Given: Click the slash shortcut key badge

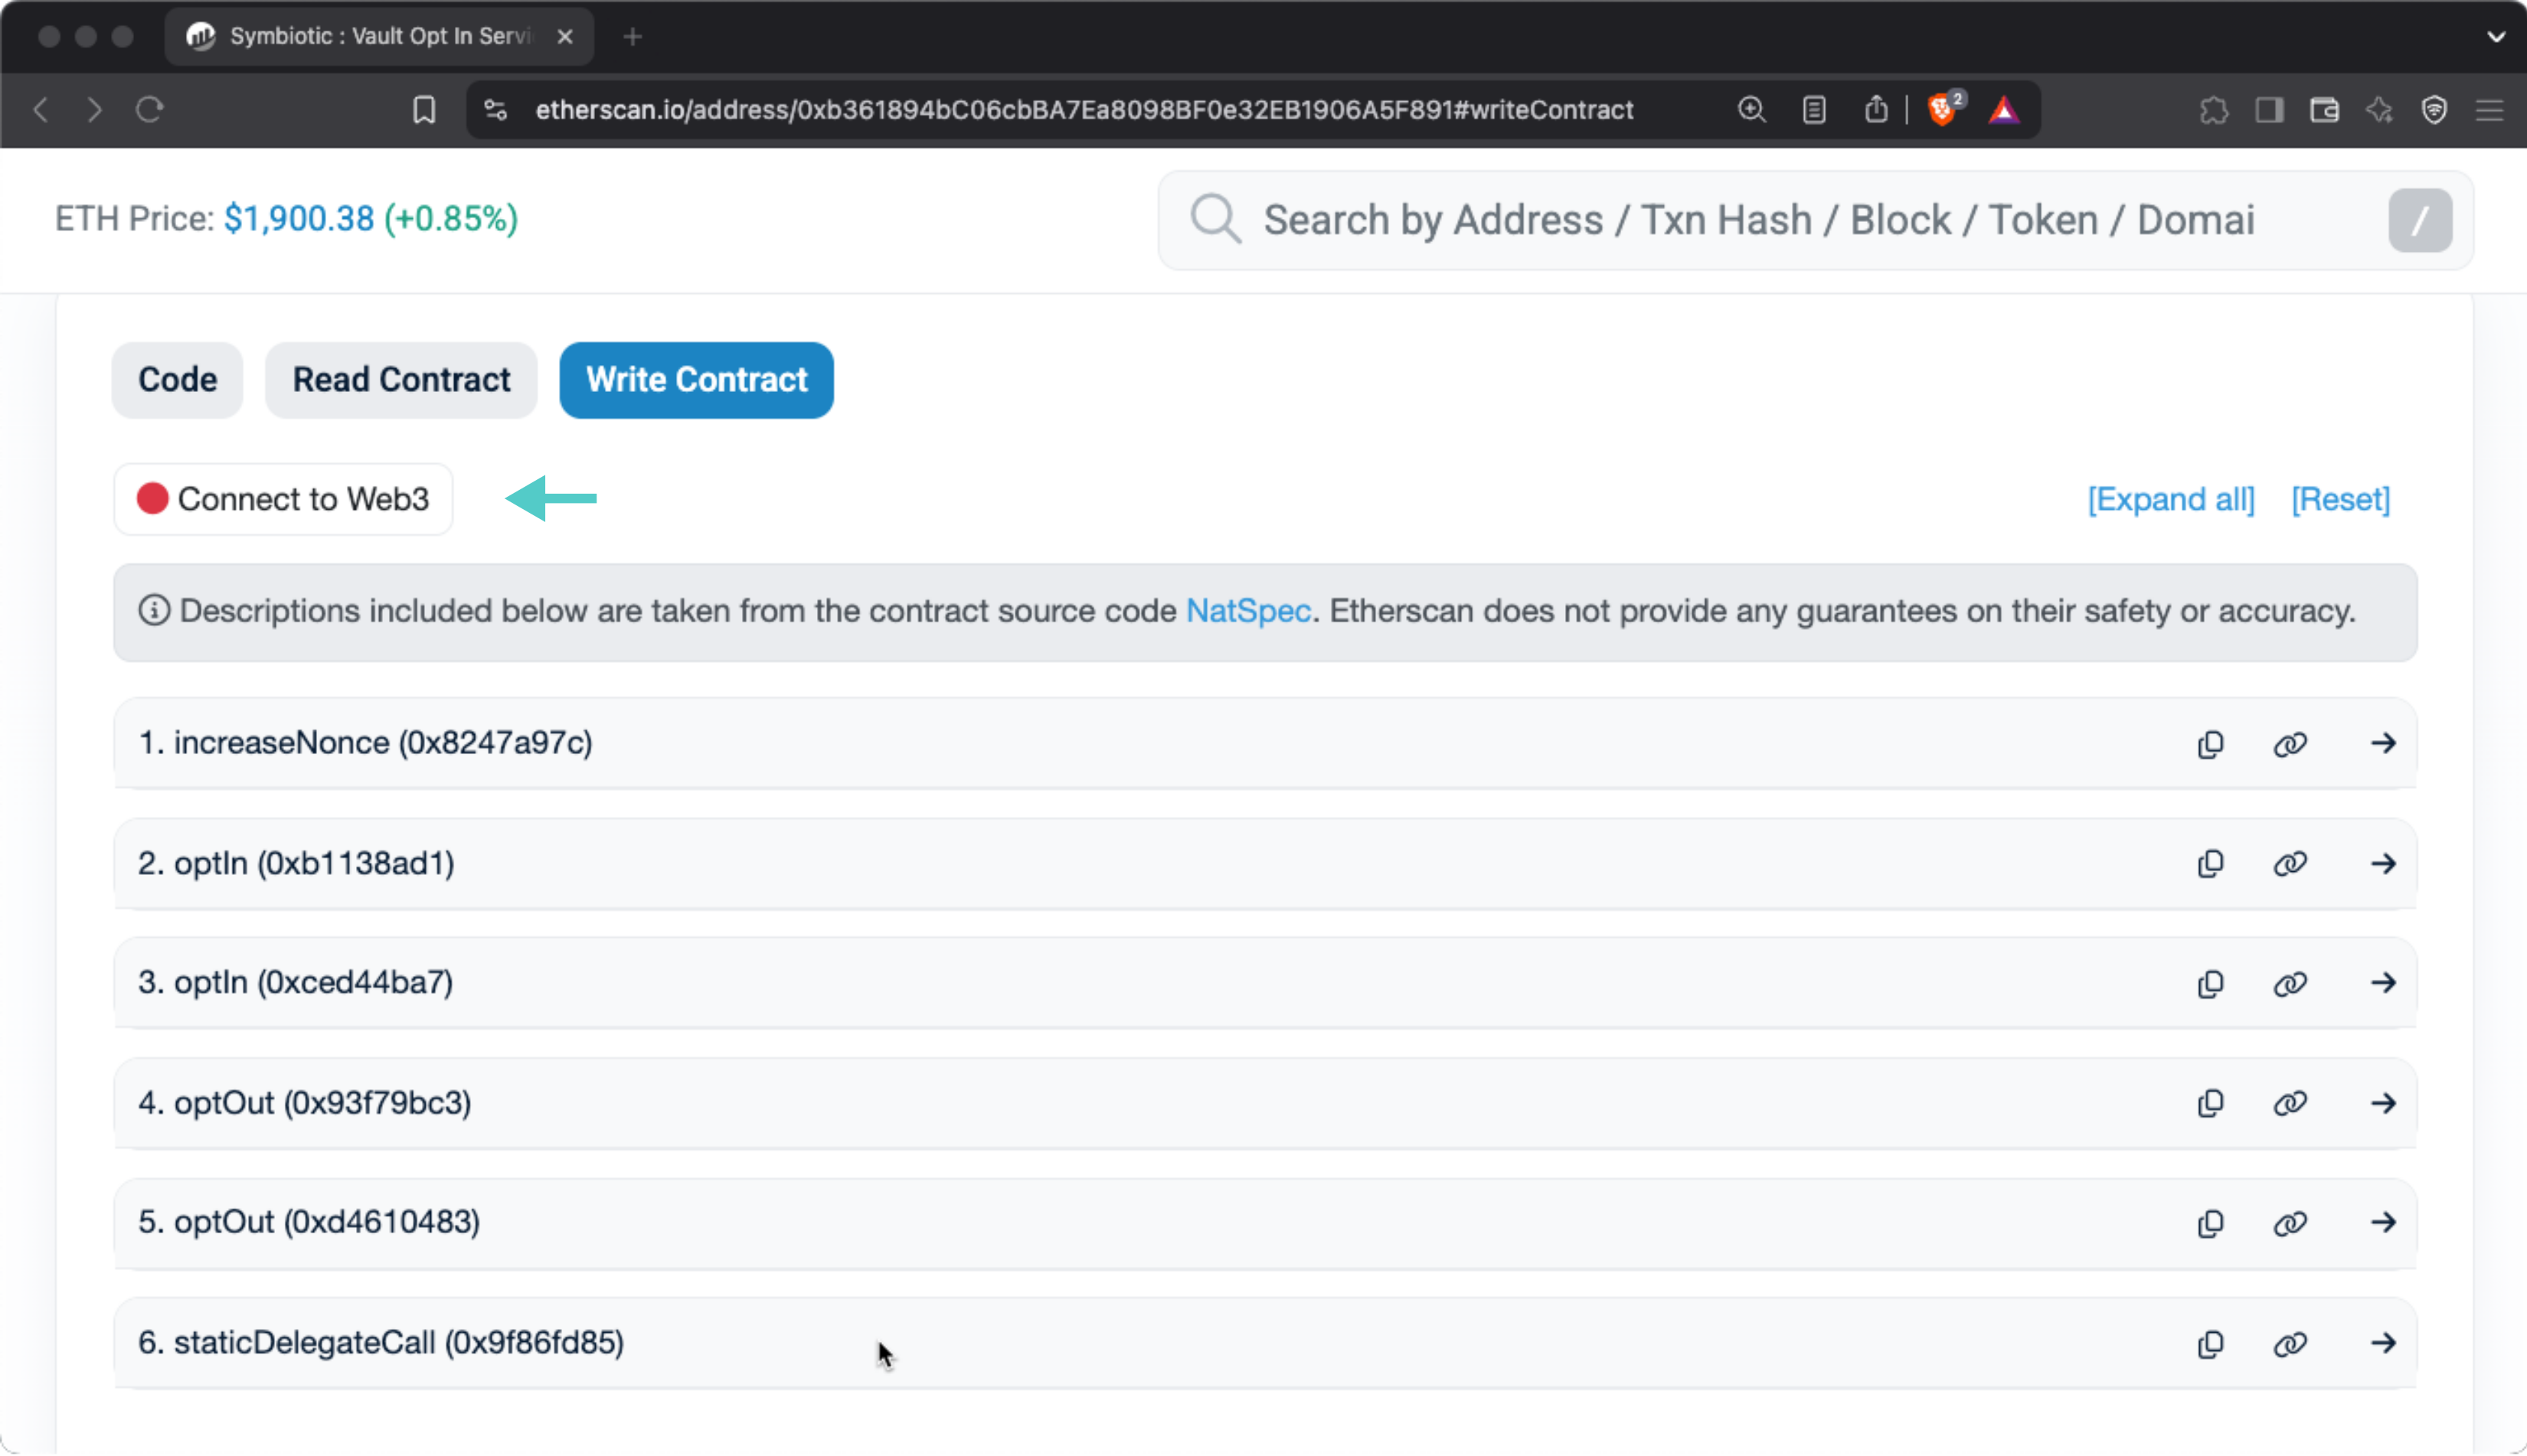Looking at the screenshot, I should (2420, 220).
